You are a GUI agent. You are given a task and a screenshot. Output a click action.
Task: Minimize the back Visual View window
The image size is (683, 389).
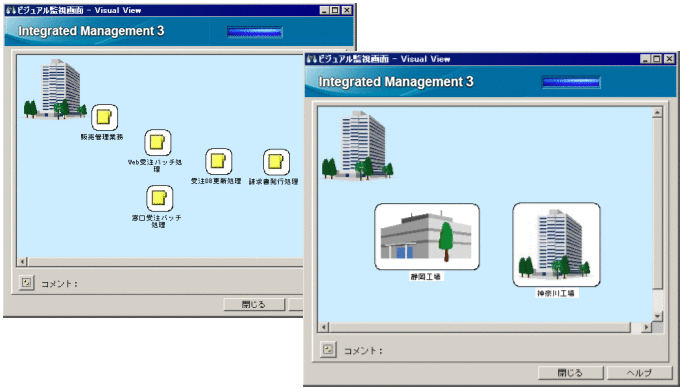pos(325,10)
